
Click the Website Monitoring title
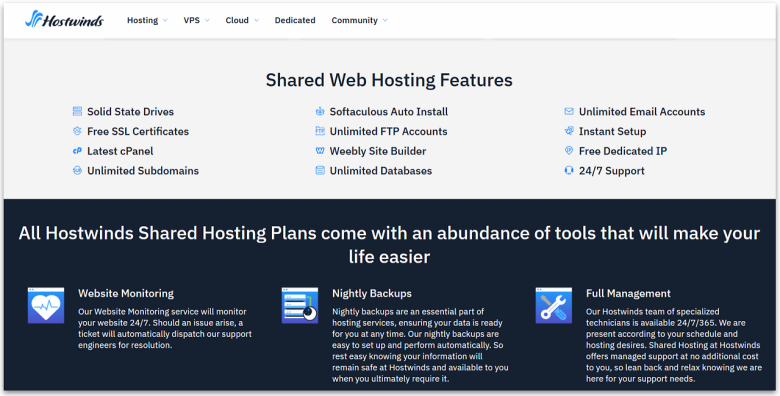[x=126, y=294]
